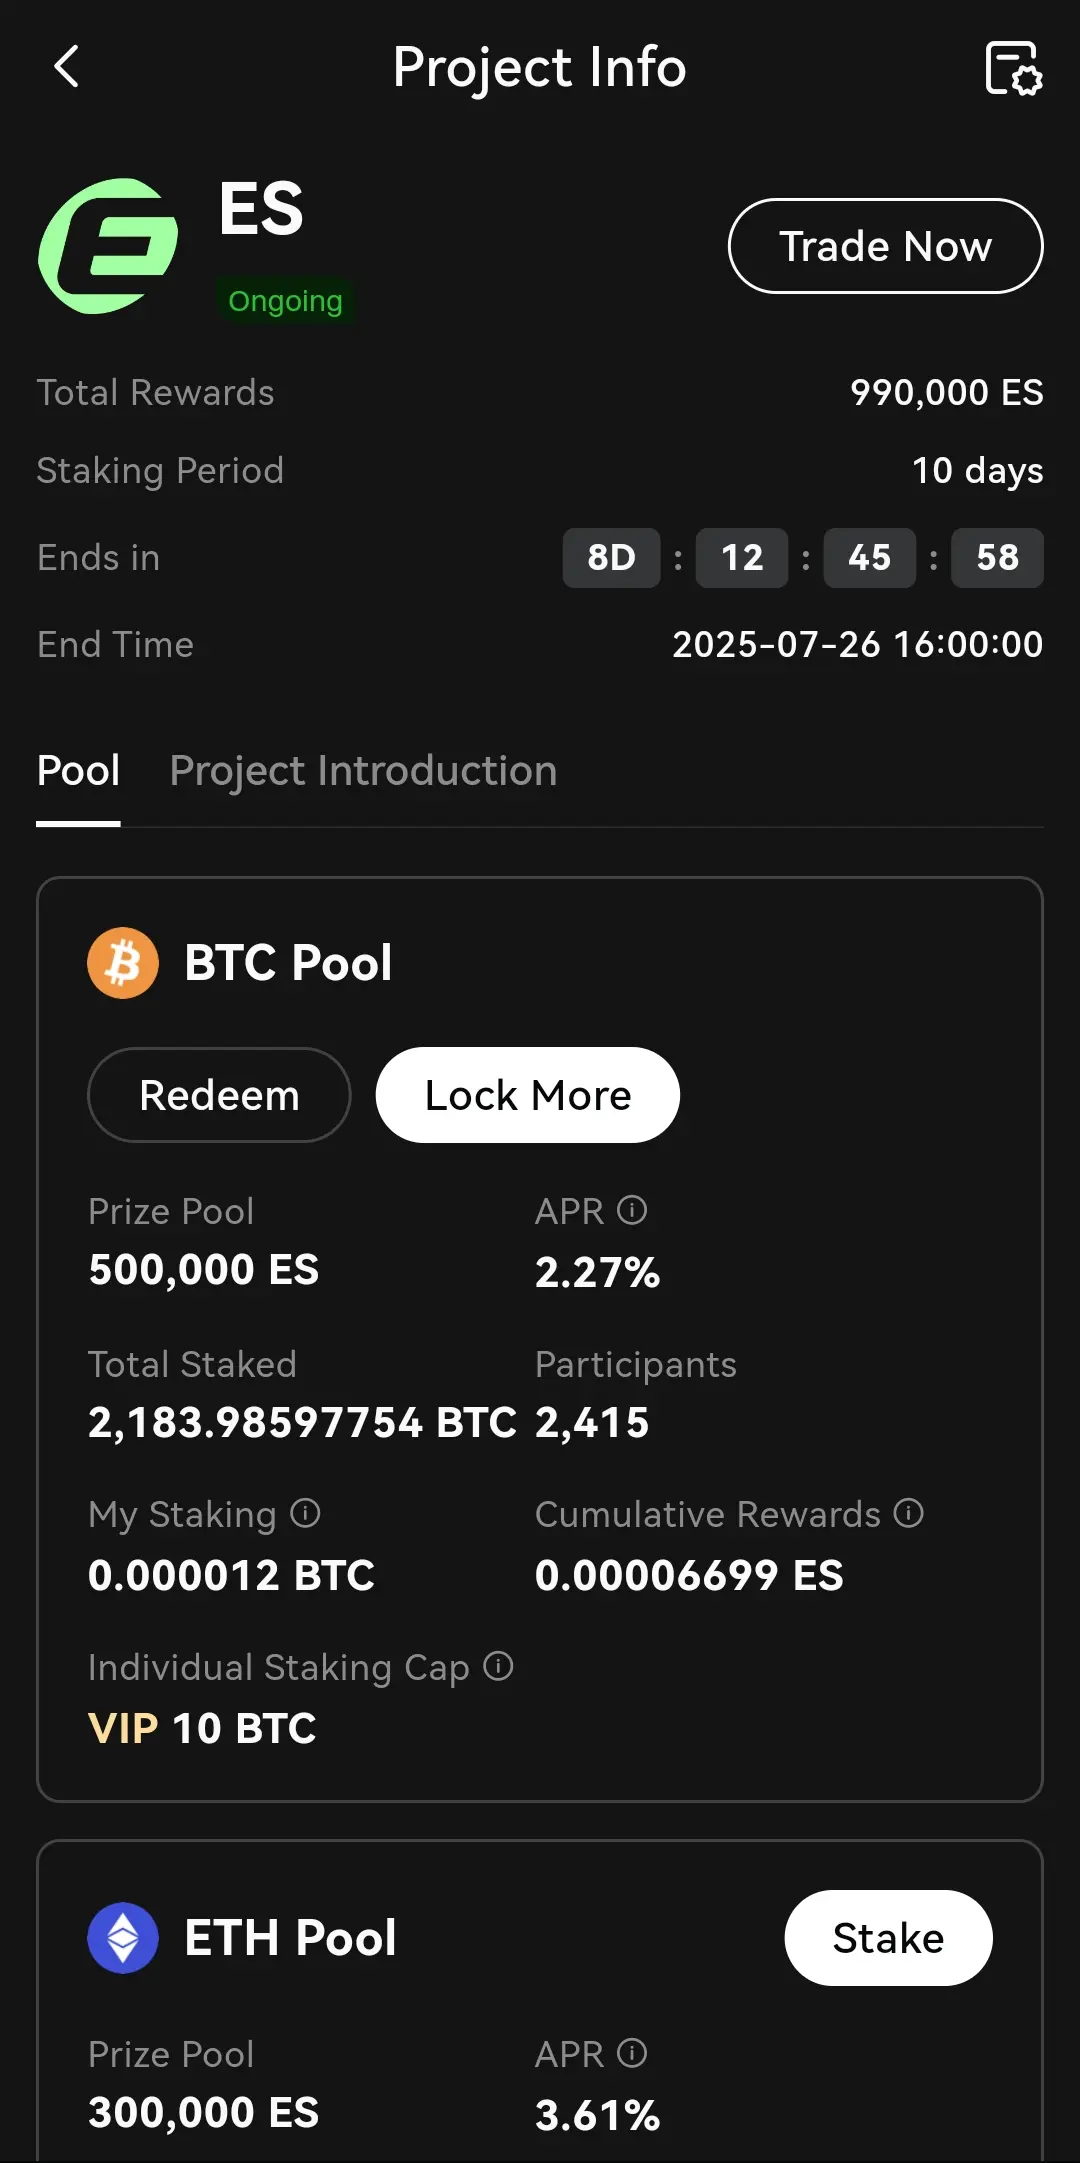Tap the Ongoing status badge

(285, 301)
